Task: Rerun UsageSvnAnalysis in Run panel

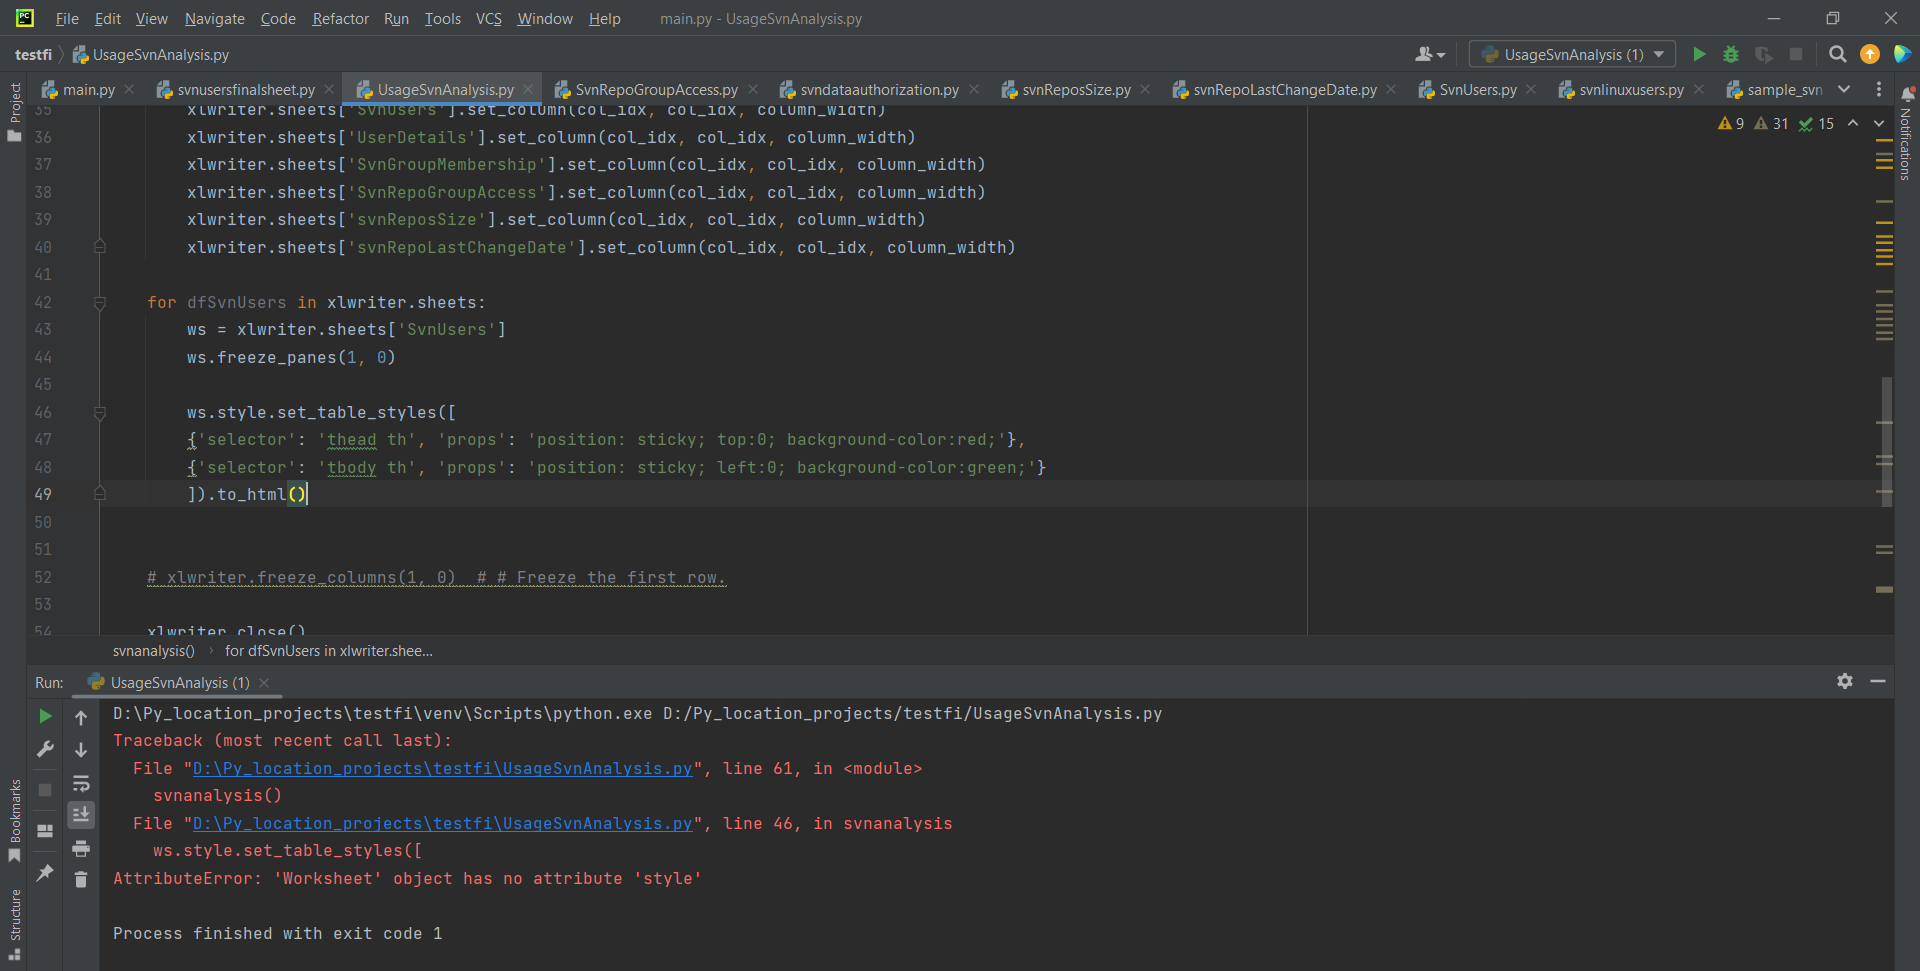Action: click(45, 716)
